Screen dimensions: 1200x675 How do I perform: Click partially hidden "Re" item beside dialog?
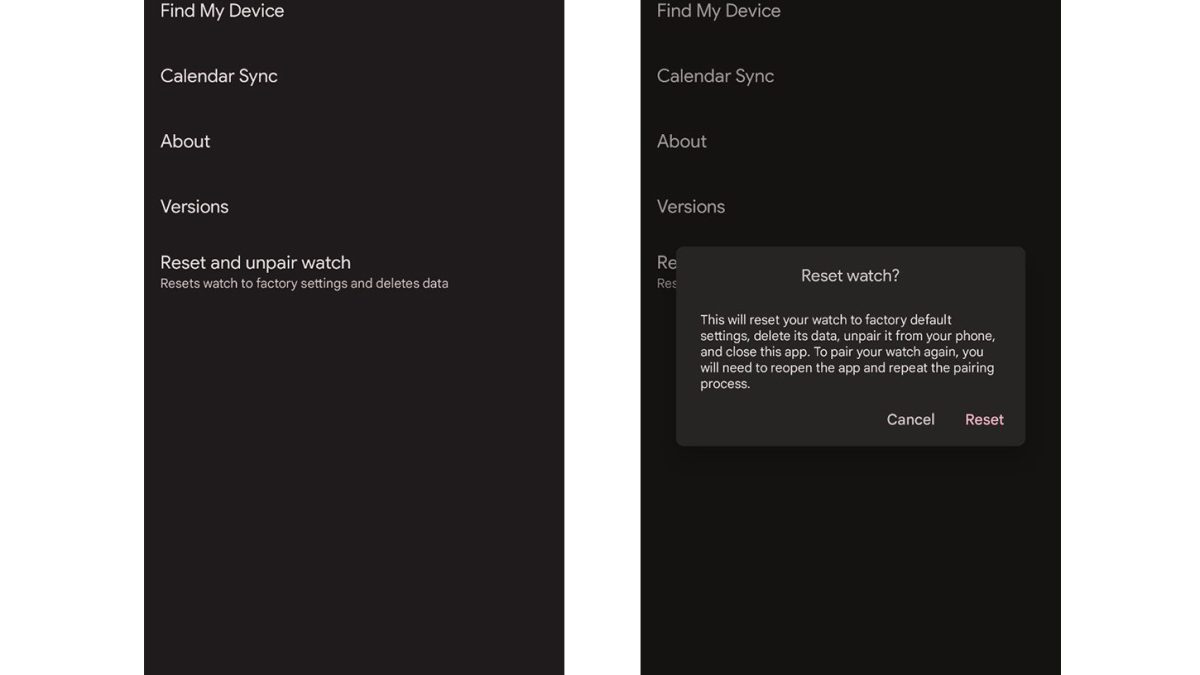666,264
